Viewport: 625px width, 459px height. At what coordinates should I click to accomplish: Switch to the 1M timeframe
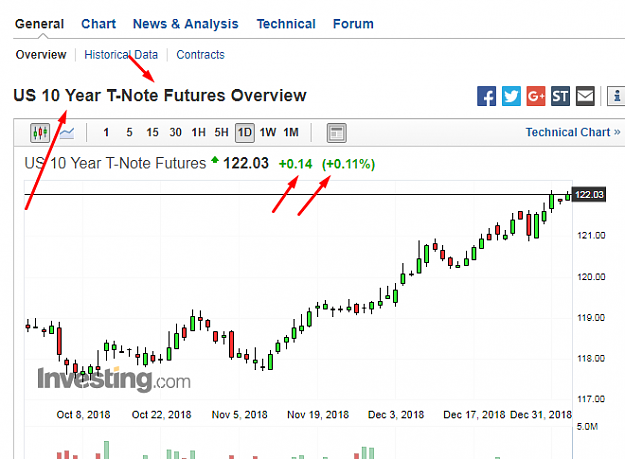tap(291, 132)
